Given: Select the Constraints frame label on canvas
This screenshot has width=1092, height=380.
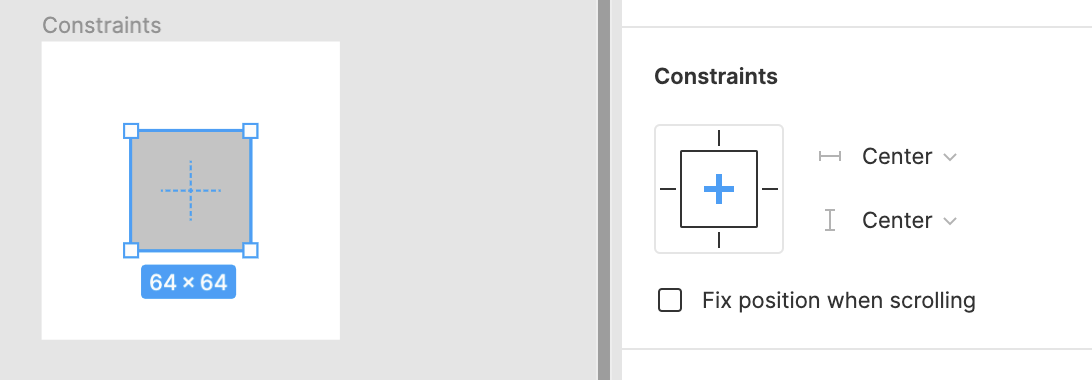Looking at the screenshot, I should 102,26.
